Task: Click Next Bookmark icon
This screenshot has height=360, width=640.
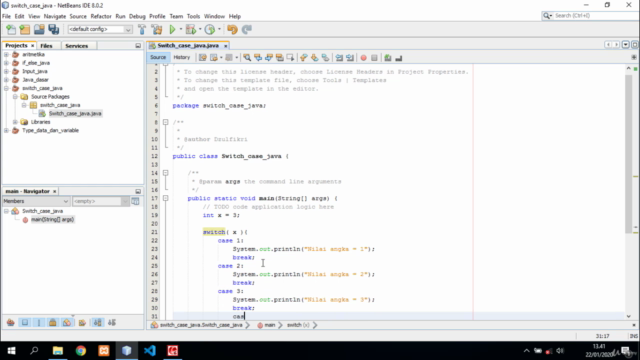Action: (315, 58)
